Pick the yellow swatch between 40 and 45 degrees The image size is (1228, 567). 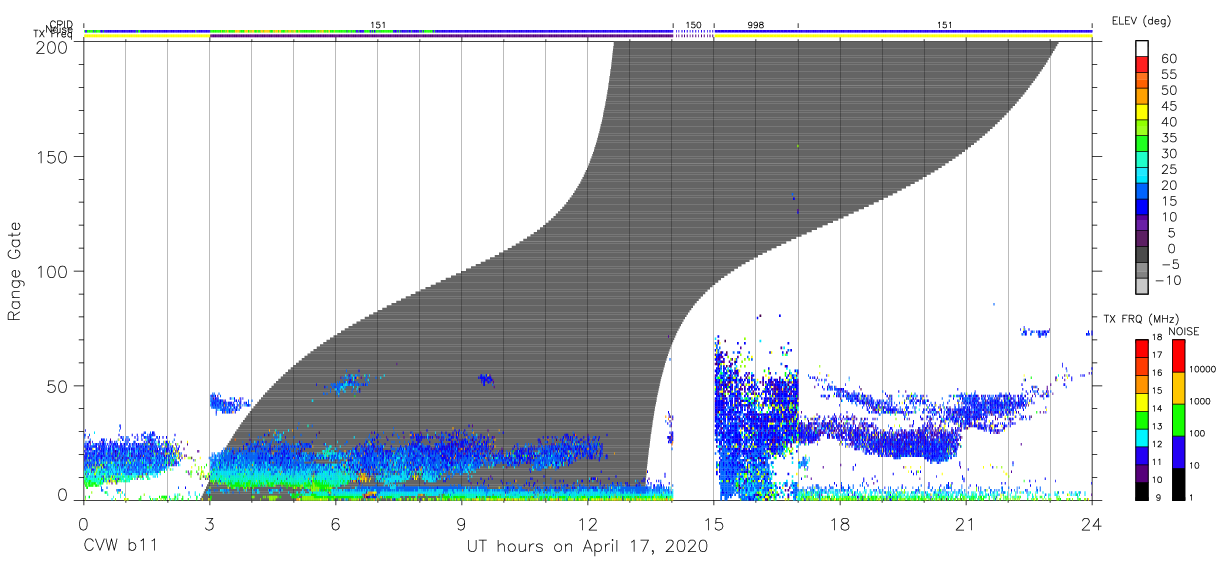[x=1143, y=114]
